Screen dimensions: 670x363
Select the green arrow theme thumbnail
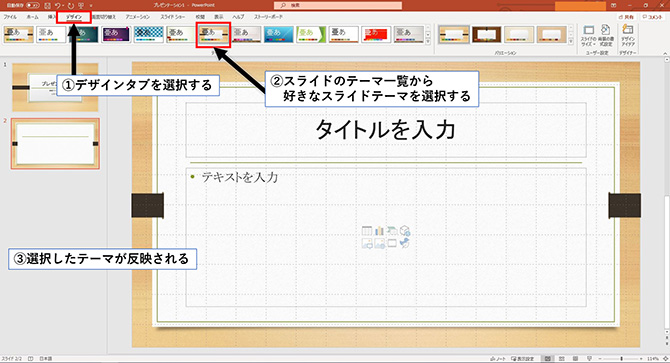click(311, 35)
